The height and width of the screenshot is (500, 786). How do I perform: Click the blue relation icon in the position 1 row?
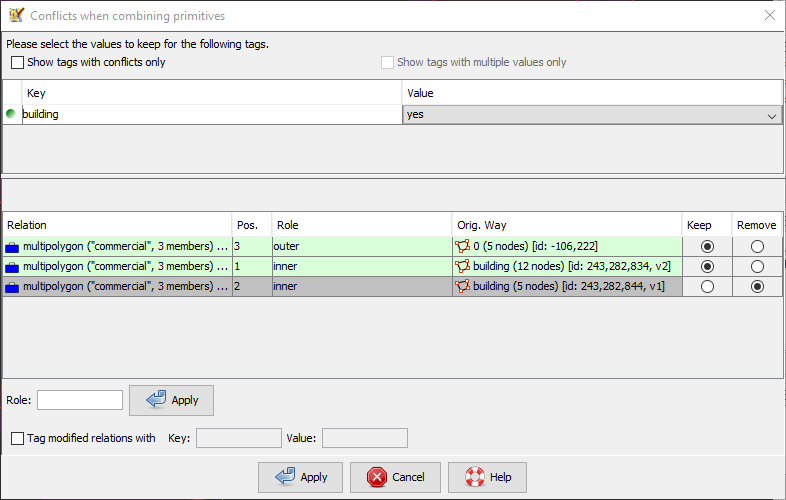point(12,267)
